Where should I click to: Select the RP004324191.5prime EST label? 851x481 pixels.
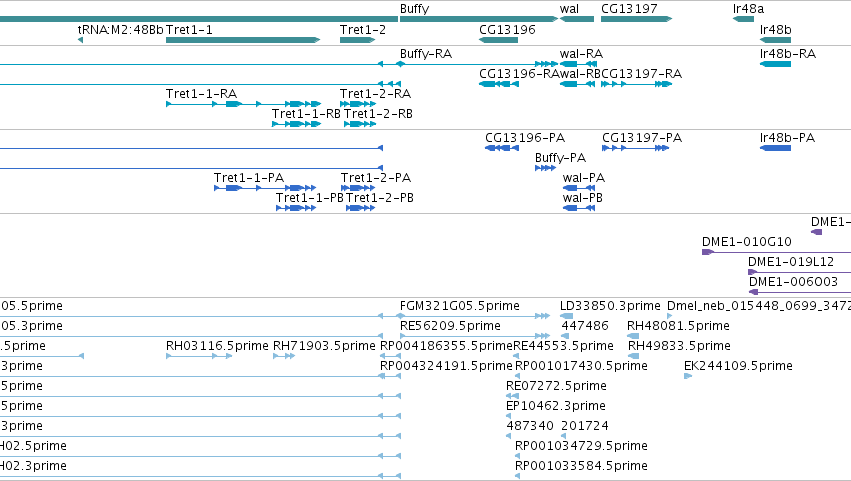tap(446, 366)
